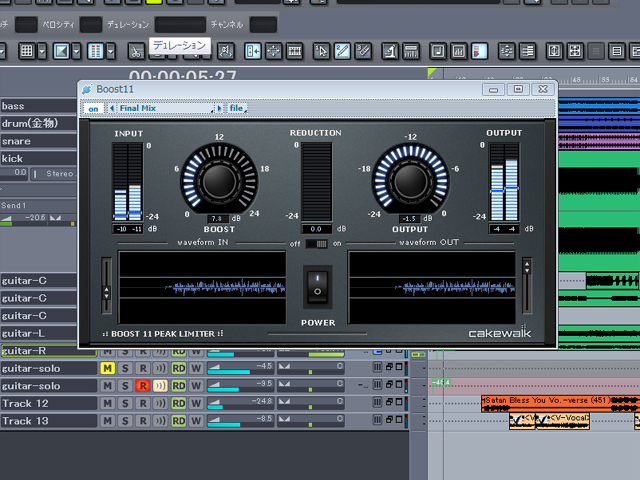Click the BOOST knob
The image size is (640, 480).
[x=219, y=181]
